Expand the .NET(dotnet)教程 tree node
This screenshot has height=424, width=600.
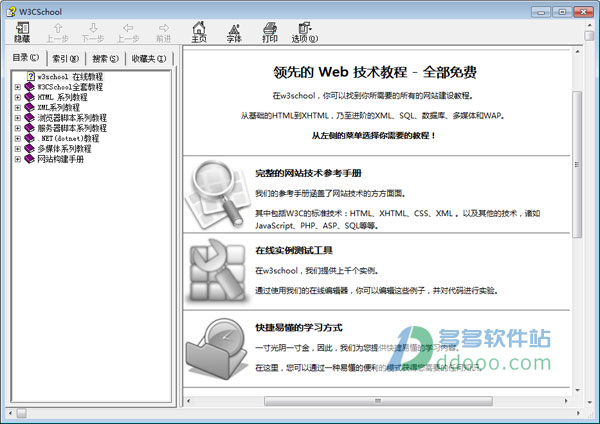point(18,139)
